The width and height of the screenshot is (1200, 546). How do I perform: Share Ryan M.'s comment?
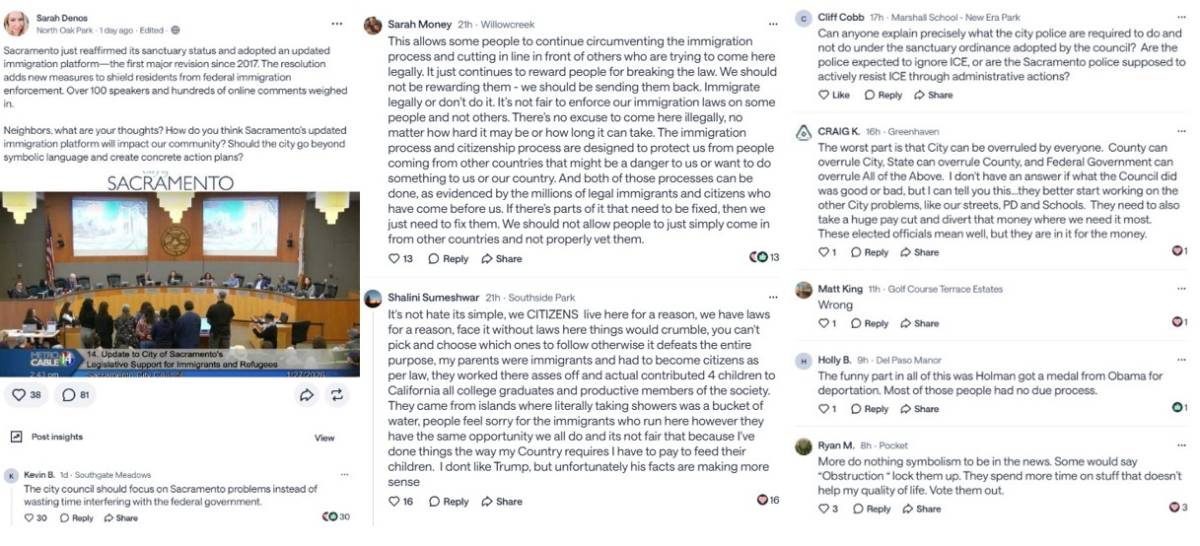coord(920,509)
